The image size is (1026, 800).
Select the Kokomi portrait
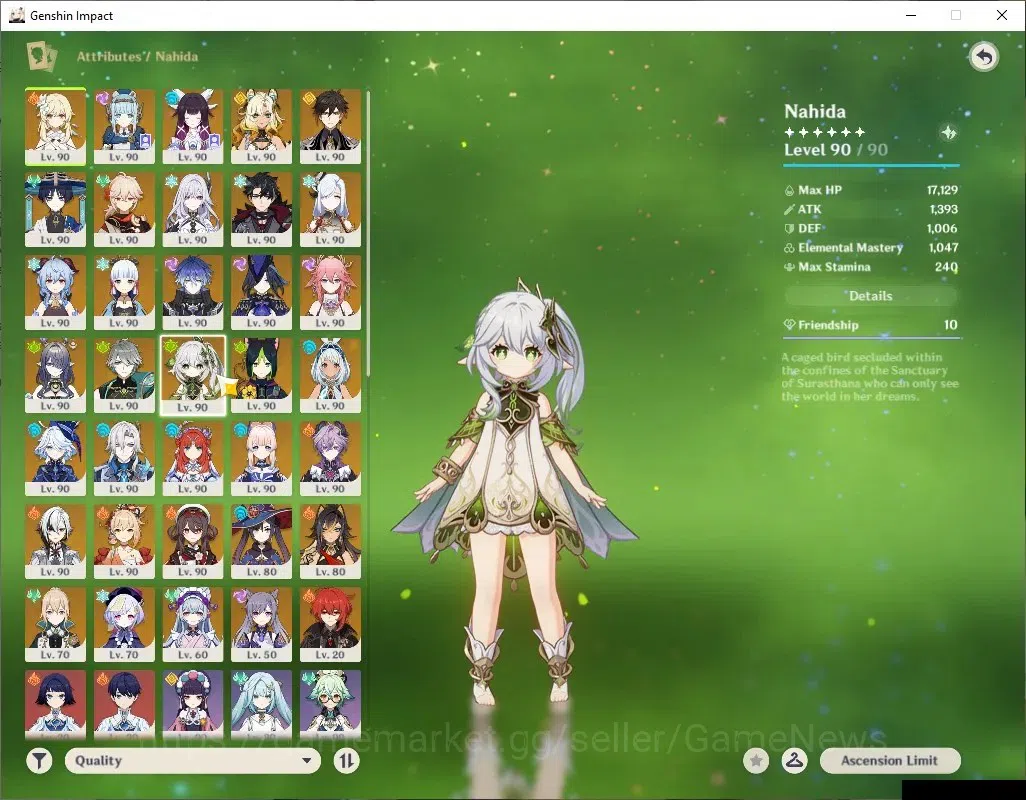(262, 459)
